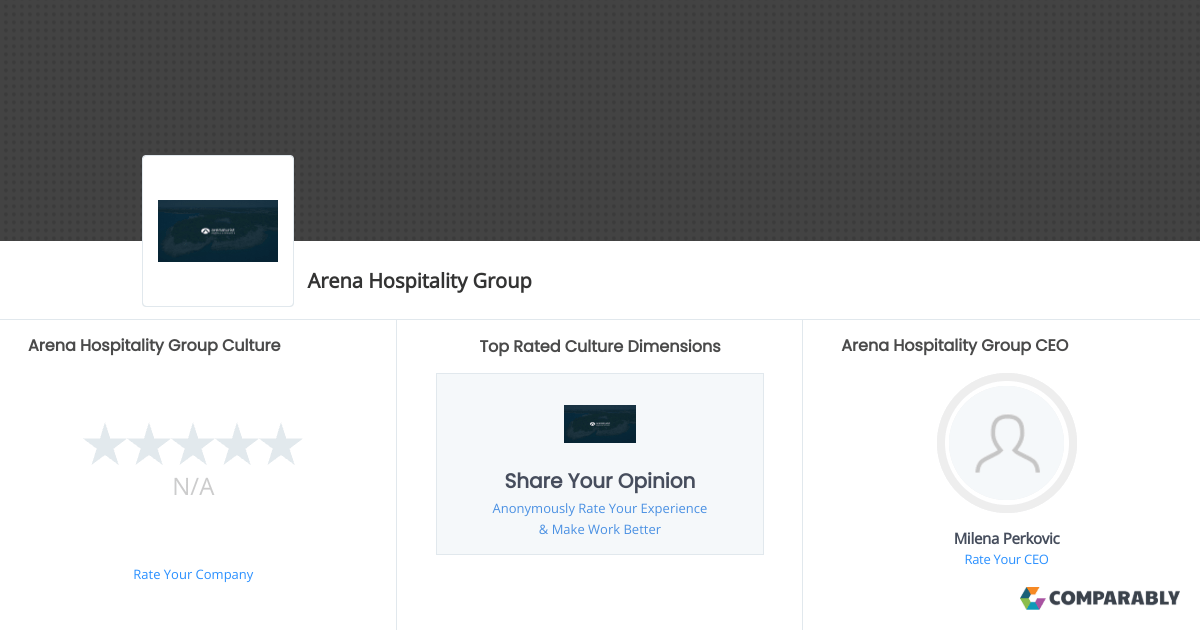Open the Rate Your CEO link
Viewport: 1200px width, 630px height.
pyautogui.click(x=1006, y=560)
